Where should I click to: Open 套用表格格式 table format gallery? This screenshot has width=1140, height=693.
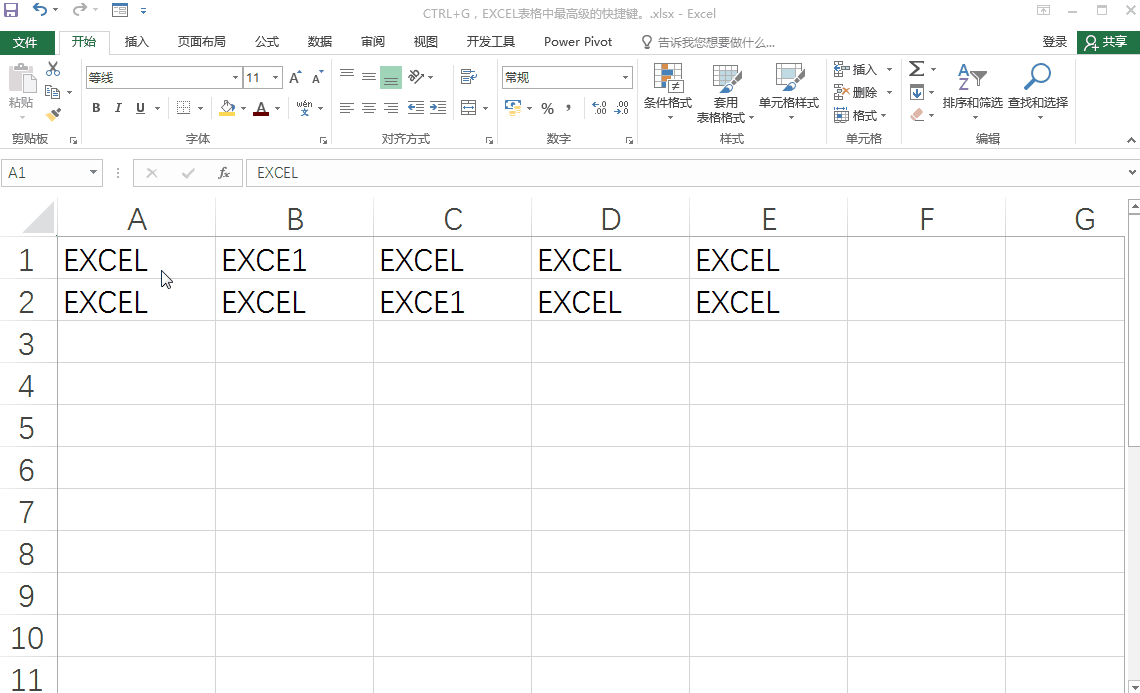pos(726,93)
